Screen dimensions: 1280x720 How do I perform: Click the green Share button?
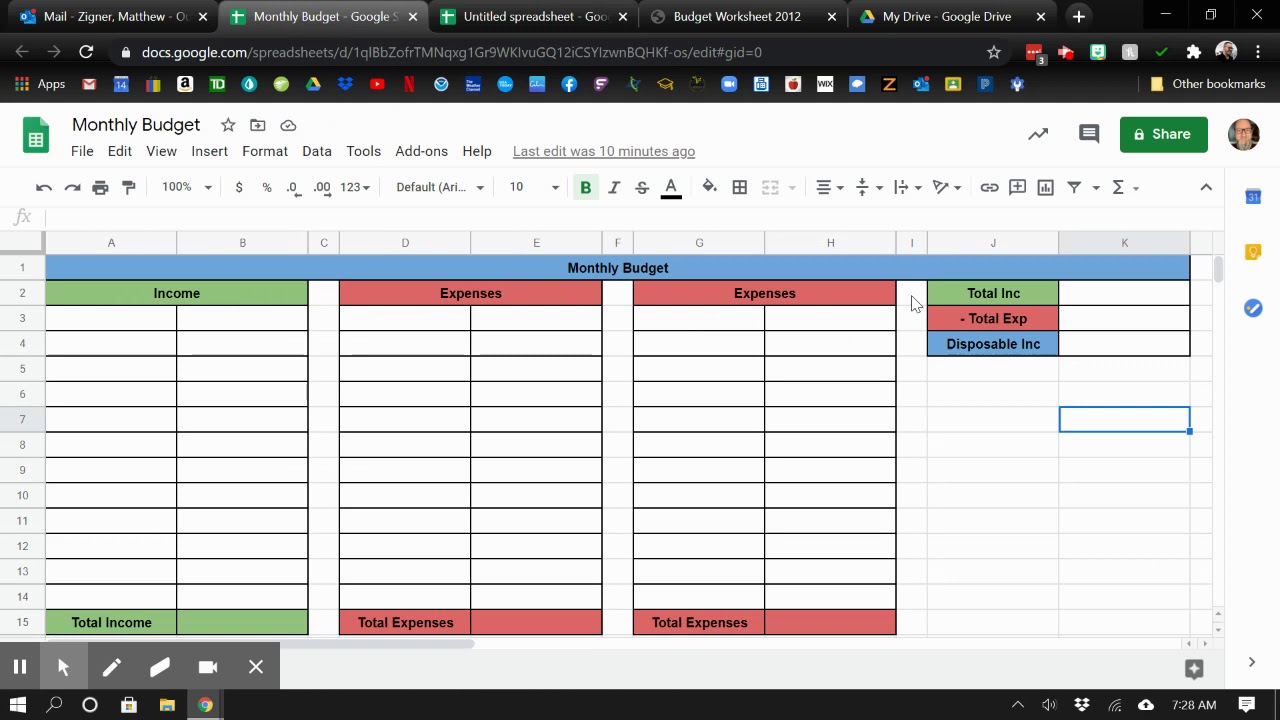[x=1164, y=134]
